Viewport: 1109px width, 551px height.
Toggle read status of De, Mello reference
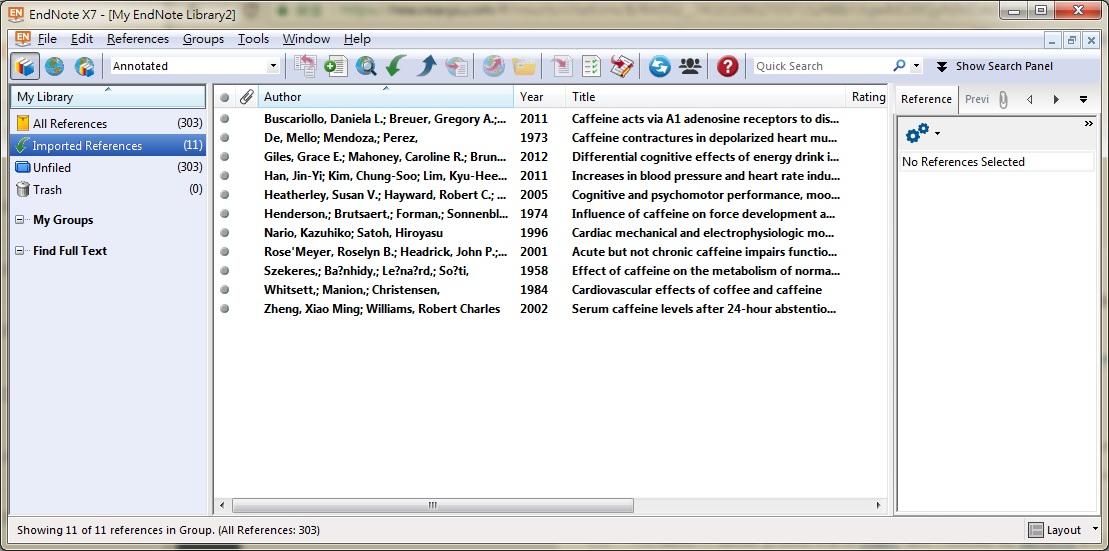click(x=224, y=138)
